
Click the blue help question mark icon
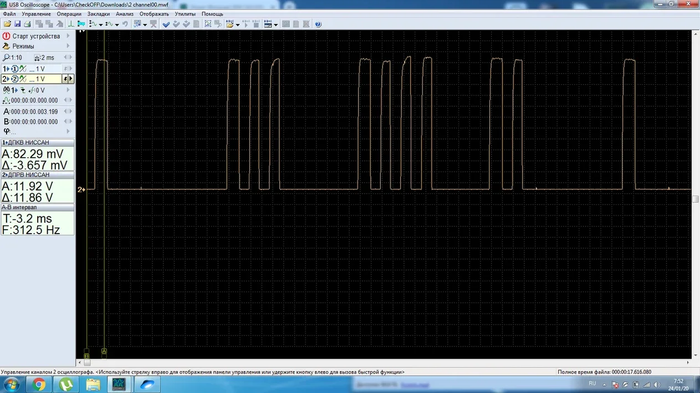[318, 24]
